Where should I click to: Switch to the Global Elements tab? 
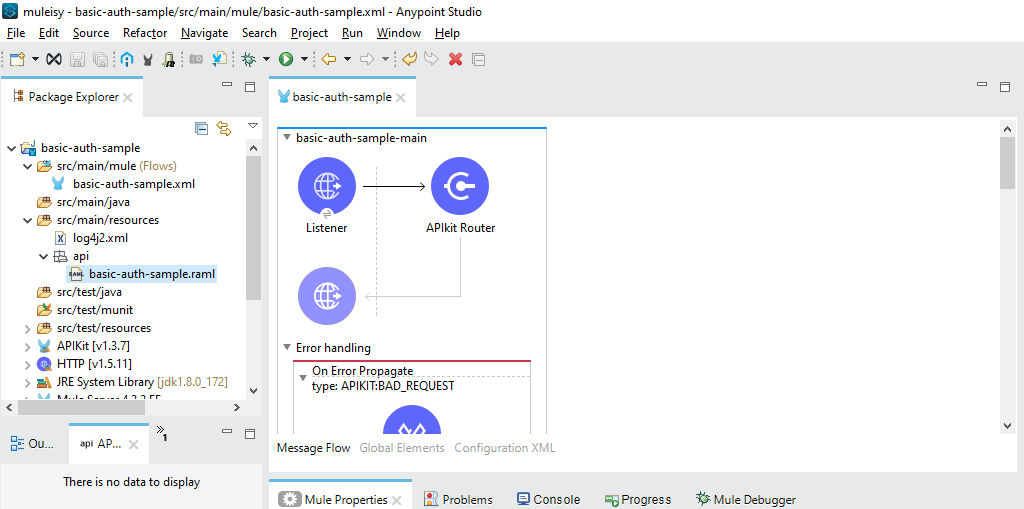click(x=402, y=448)
